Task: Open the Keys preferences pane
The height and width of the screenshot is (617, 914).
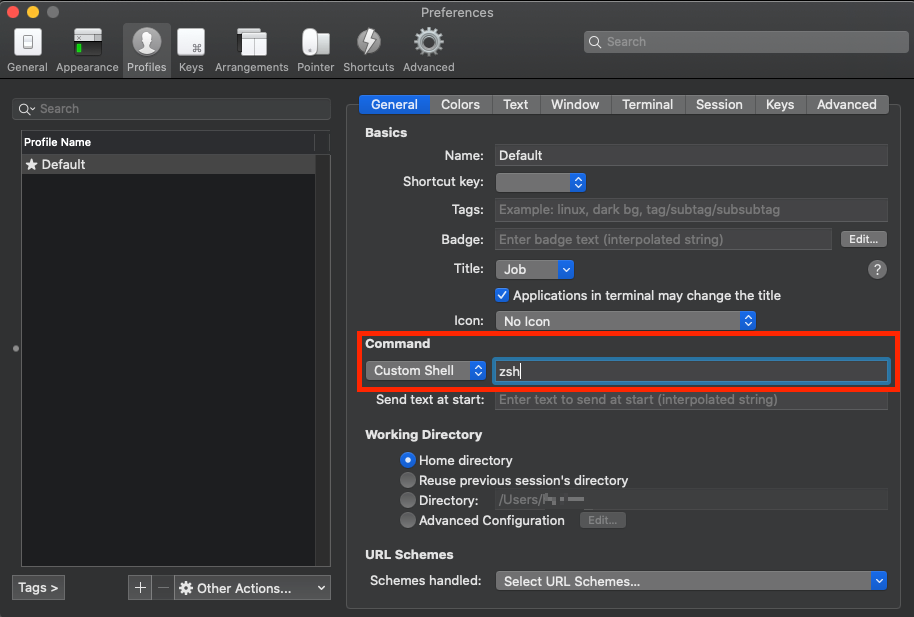Action: coord(190,48)
